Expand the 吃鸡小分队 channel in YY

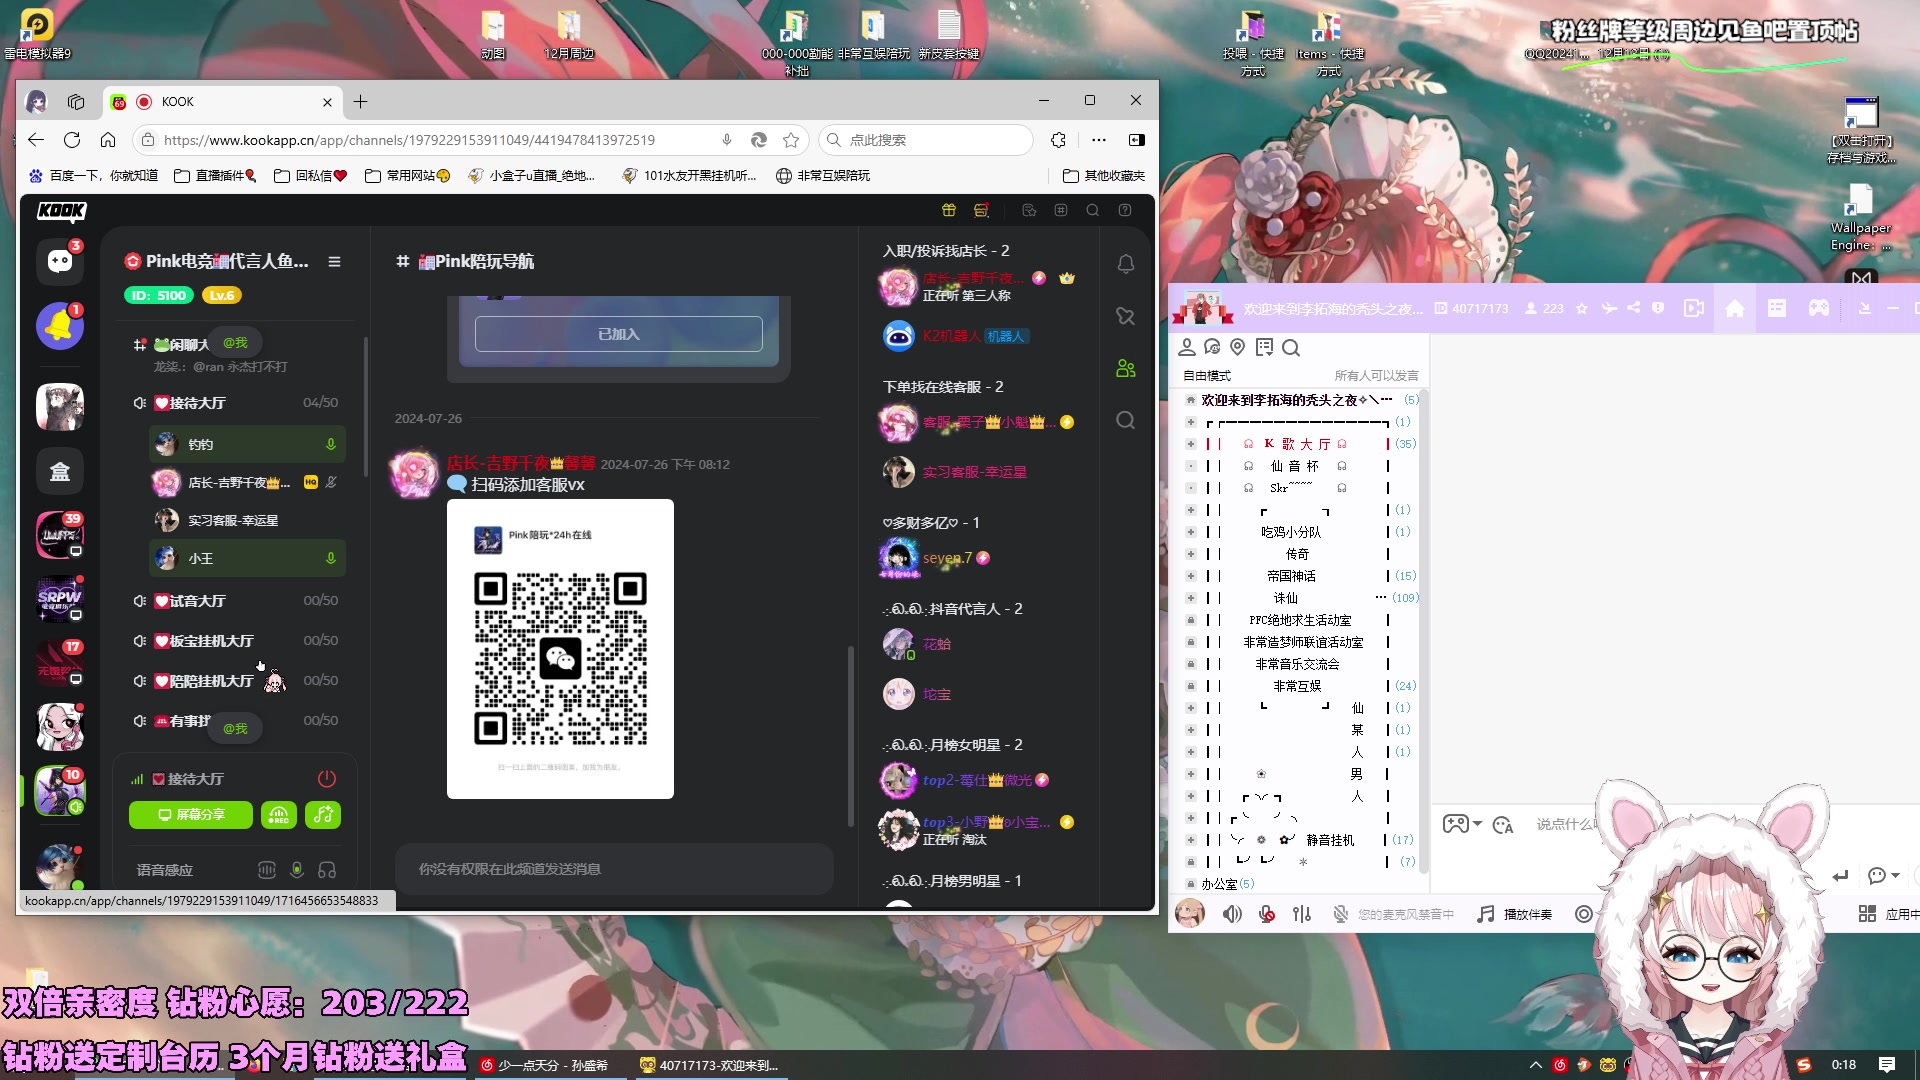1191,532
